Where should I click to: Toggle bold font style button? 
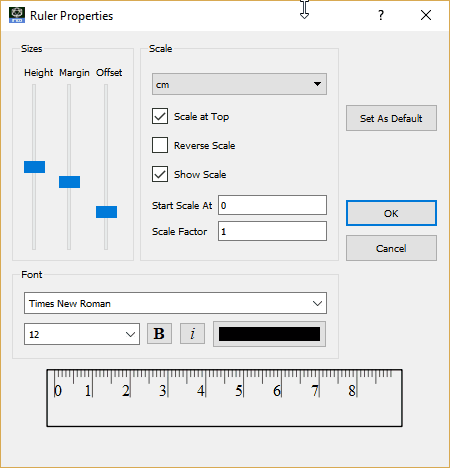click(x=159, y=333)
